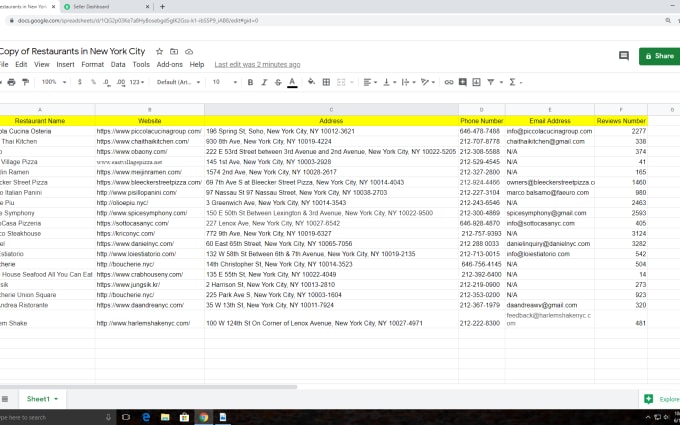The width and height of the screenshot is (680, 425).
Task: Toggle italic formatting
Action: tap(264, 82)
